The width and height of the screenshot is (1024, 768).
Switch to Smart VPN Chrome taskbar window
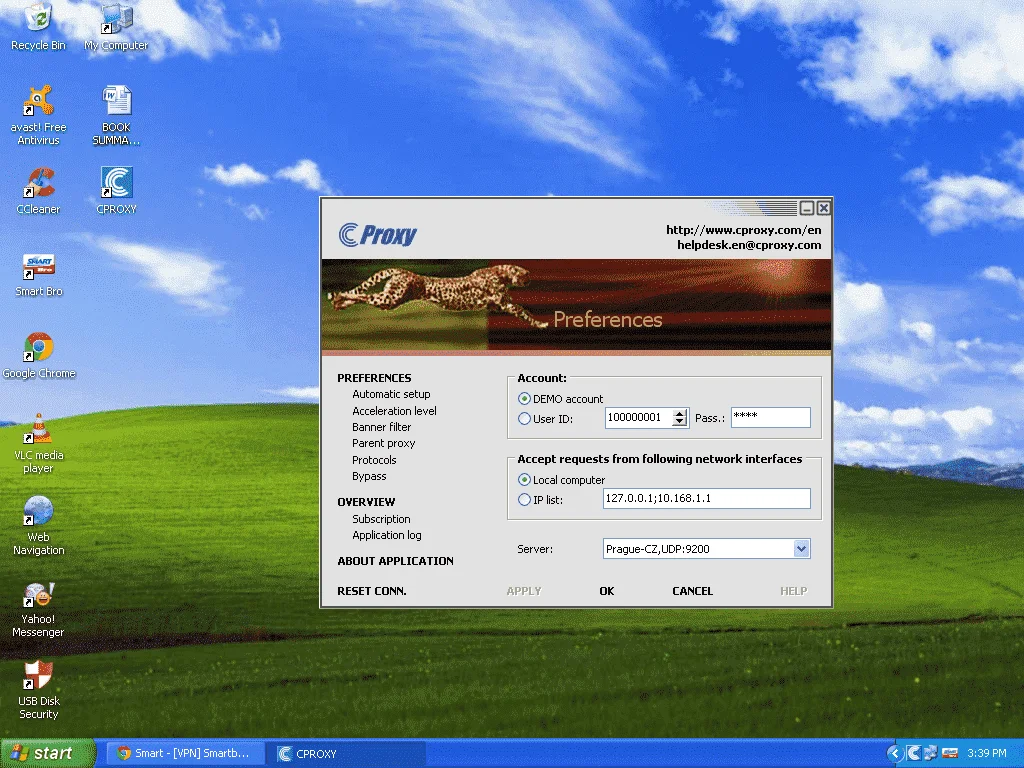pyautogui.click(x=185, y=753)
